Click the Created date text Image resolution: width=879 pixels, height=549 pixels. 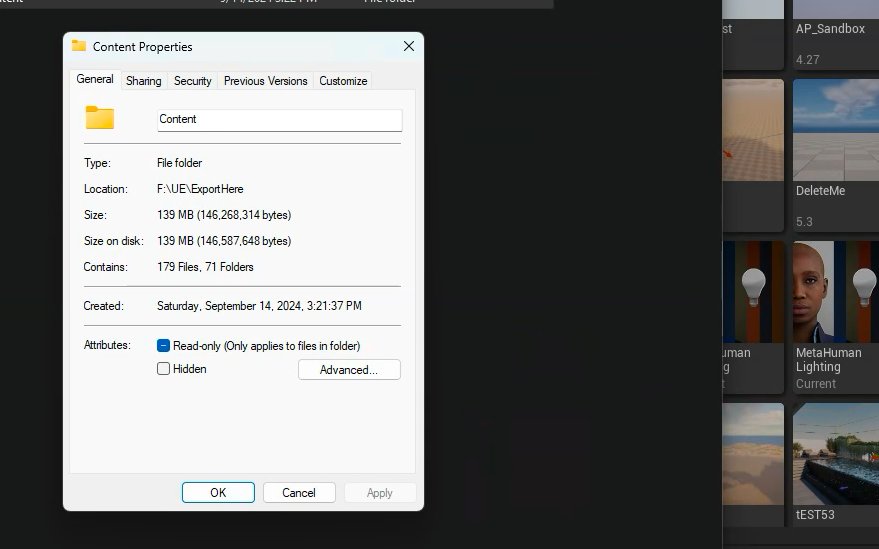[x=259, y=306]
